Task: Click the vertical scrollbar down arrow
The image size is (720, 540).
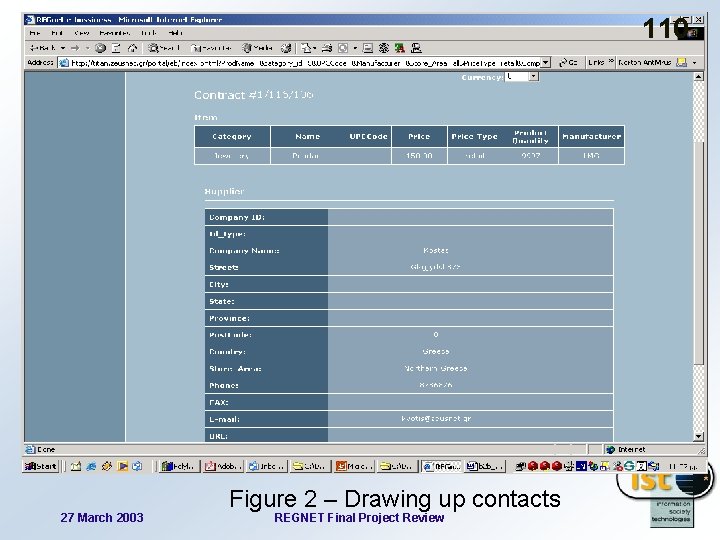Action: pyautogui.click(x=698, y=437)
